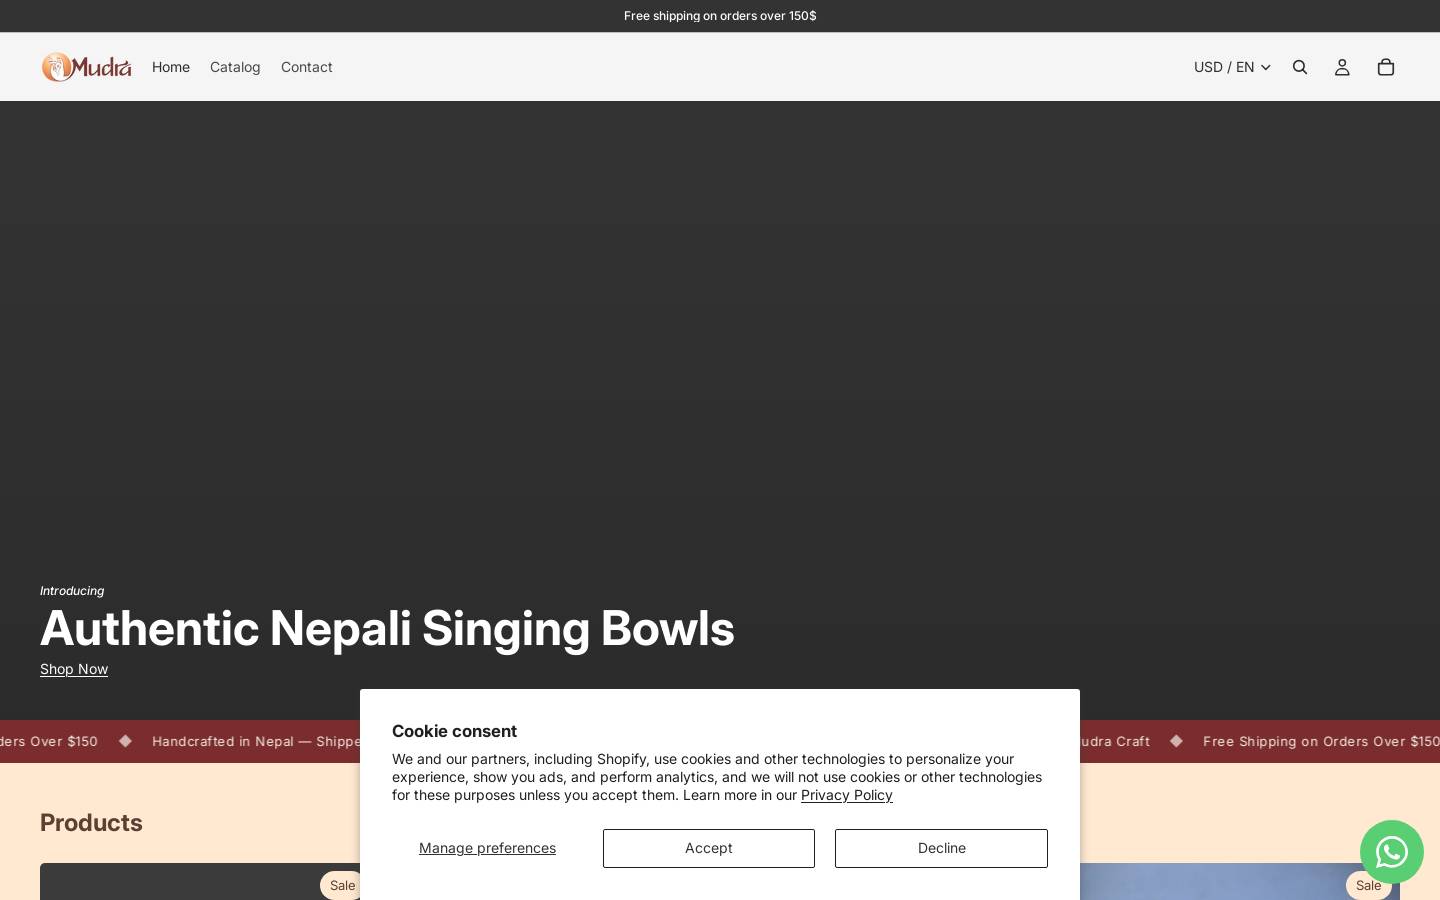Image resolution: width=1440 pixels, height=900 pixels.
Task: Open the shopping cart icon
Action: click(x=1386, y=67)
